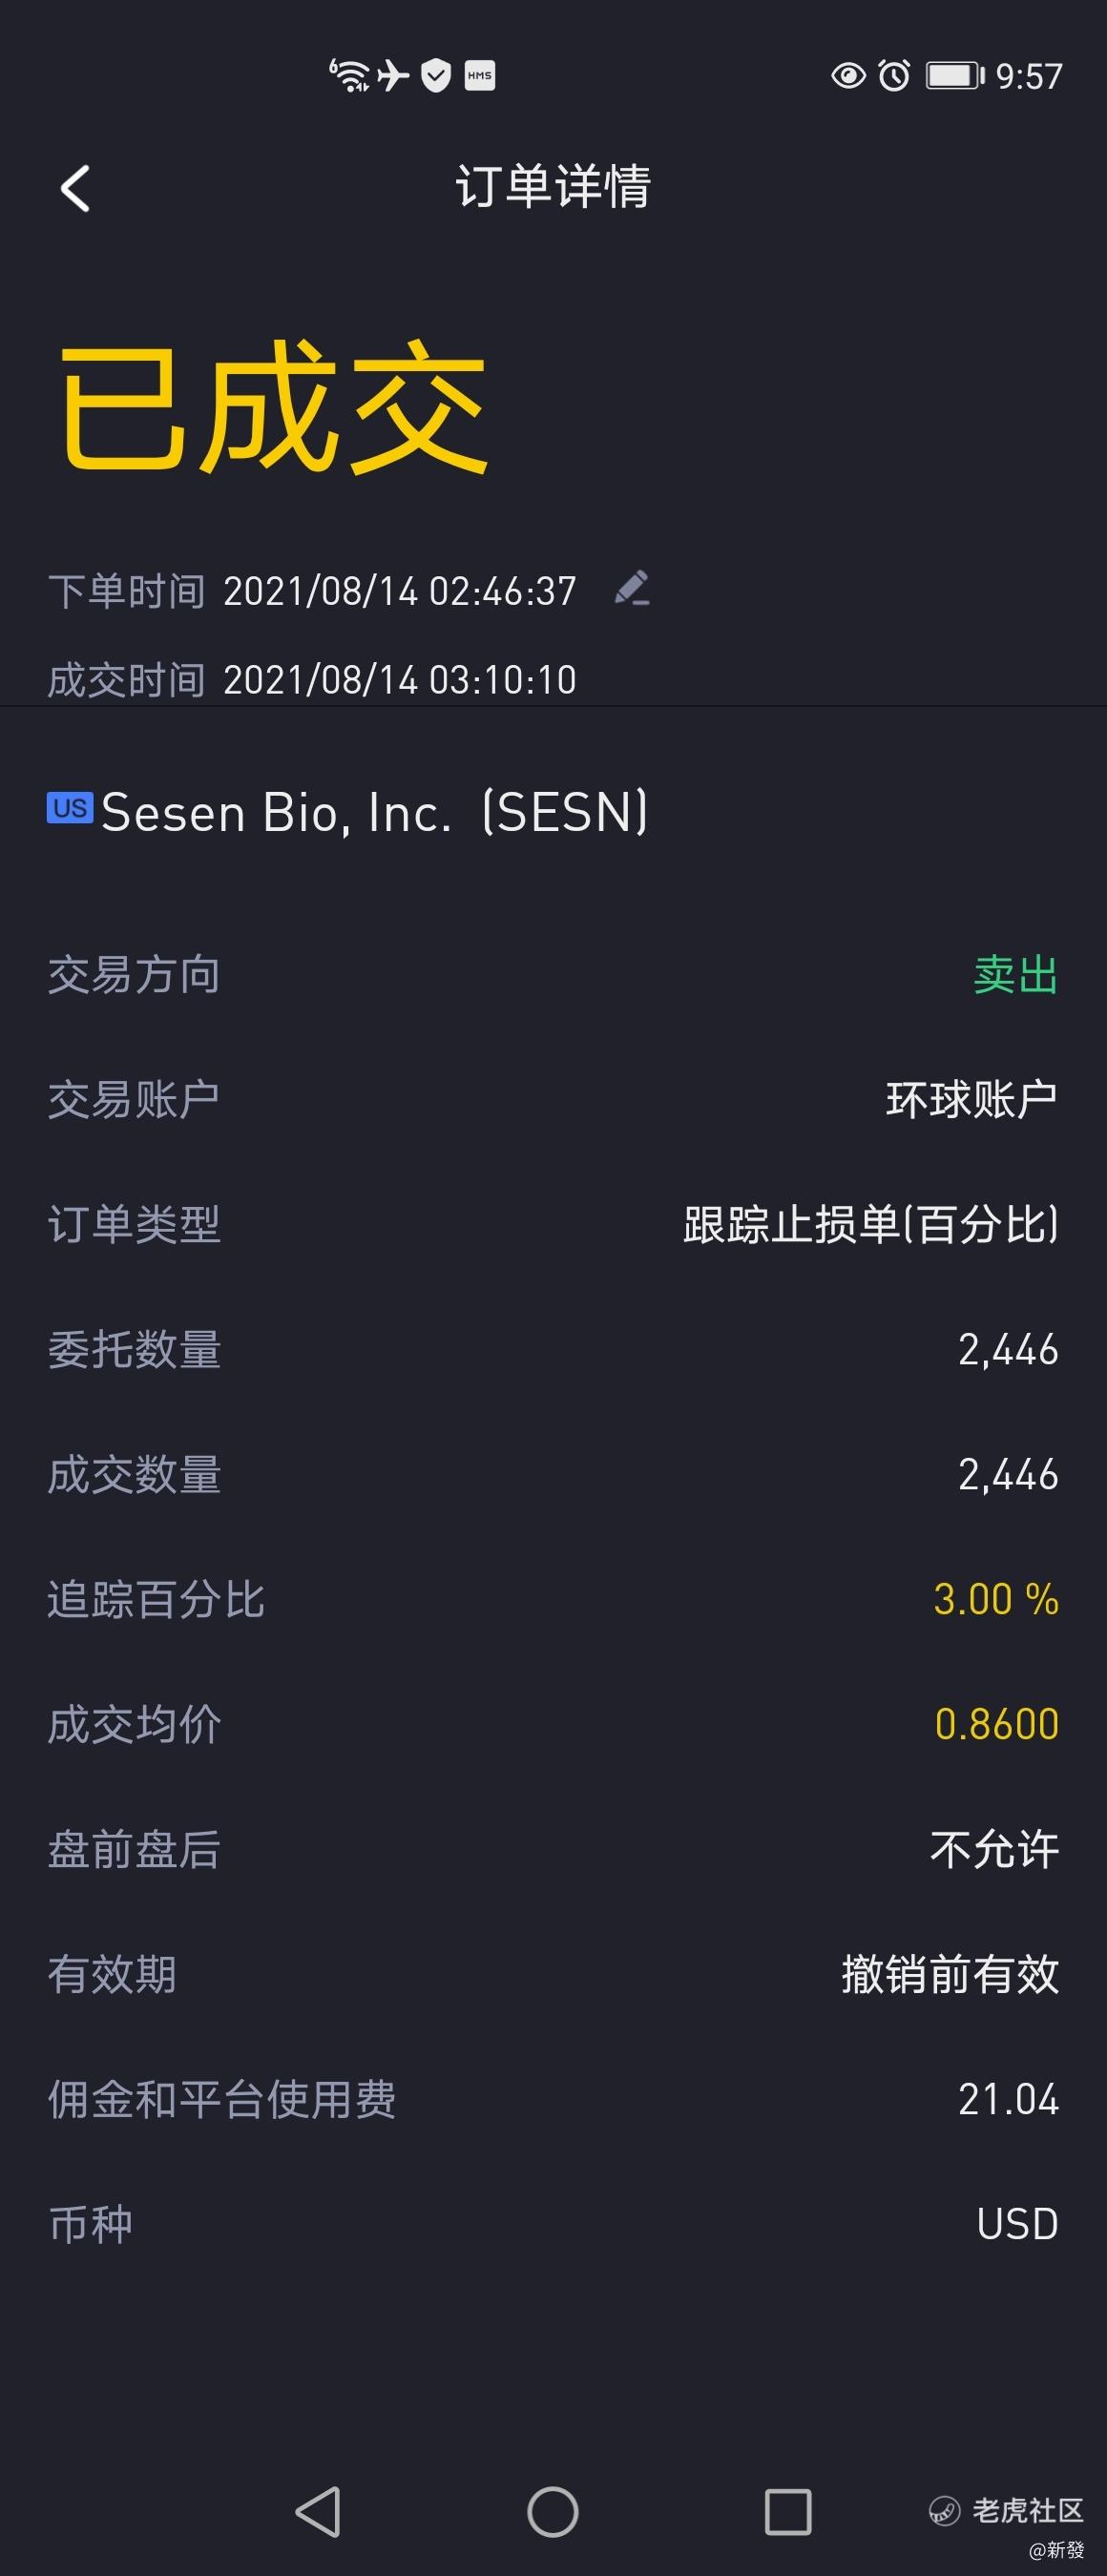Tap the Wi-Fi status icon
This screenshot has width=1107, height=2576.
[x=350, y=75]
